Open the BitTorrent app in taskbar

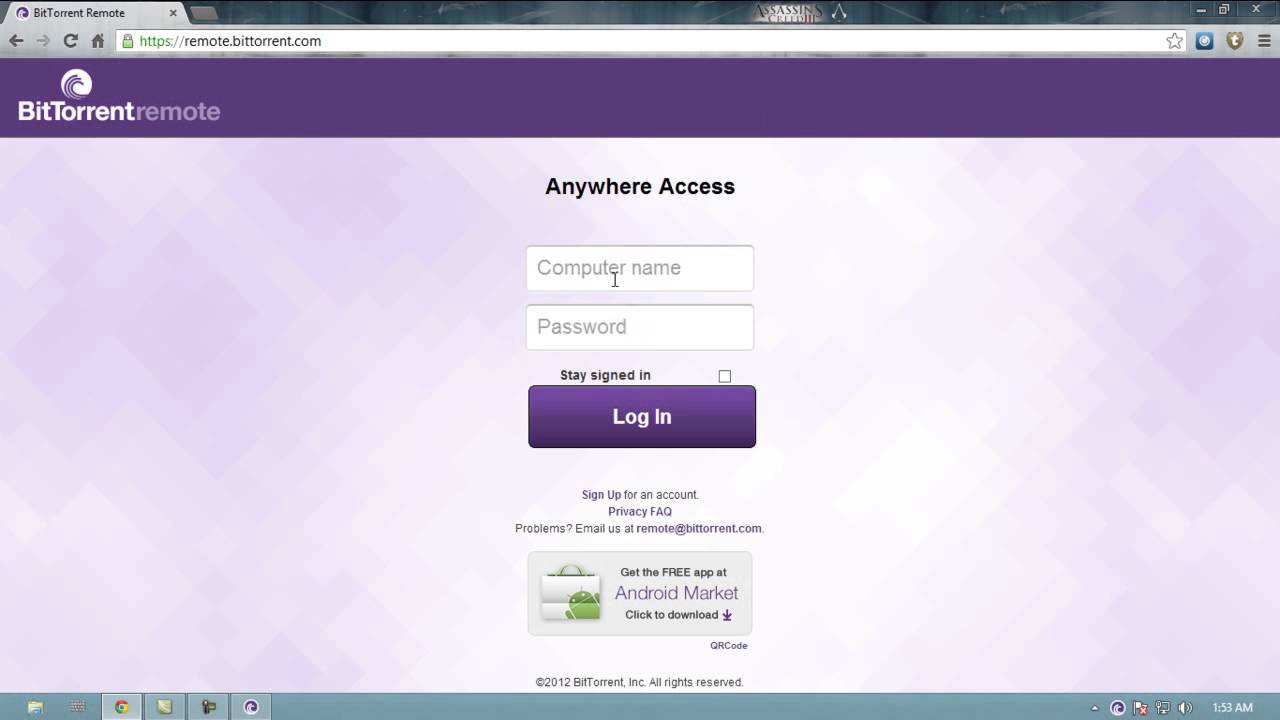click(251, 707)
